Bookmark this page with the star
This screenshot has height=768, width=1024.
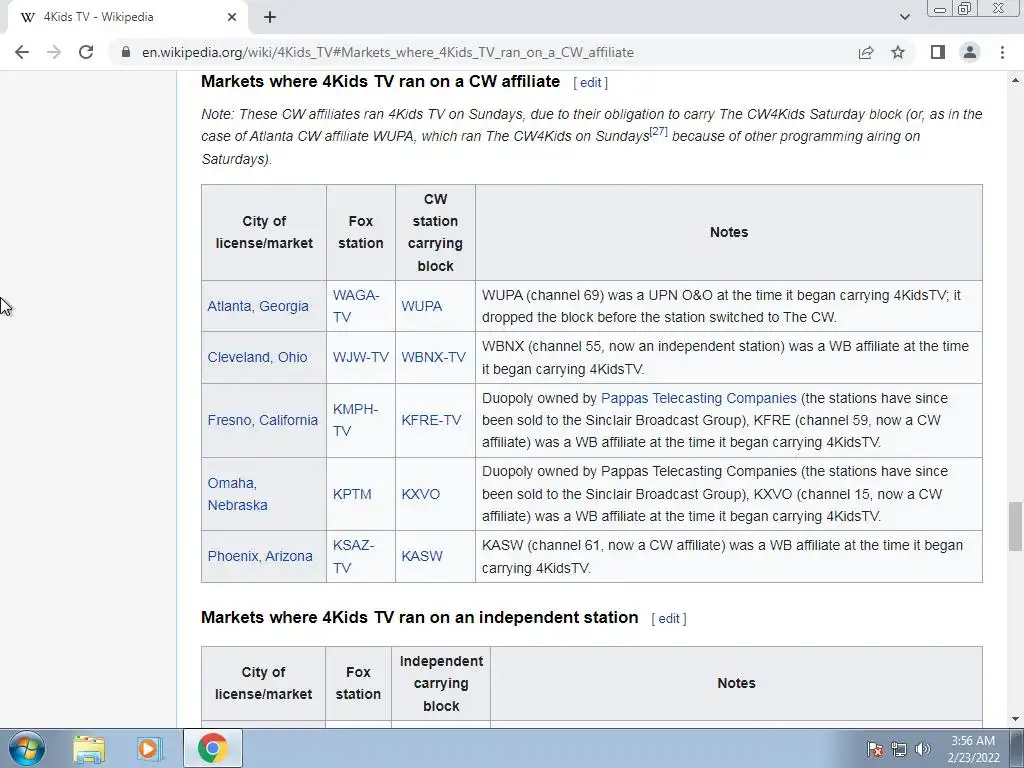[898, 52]
